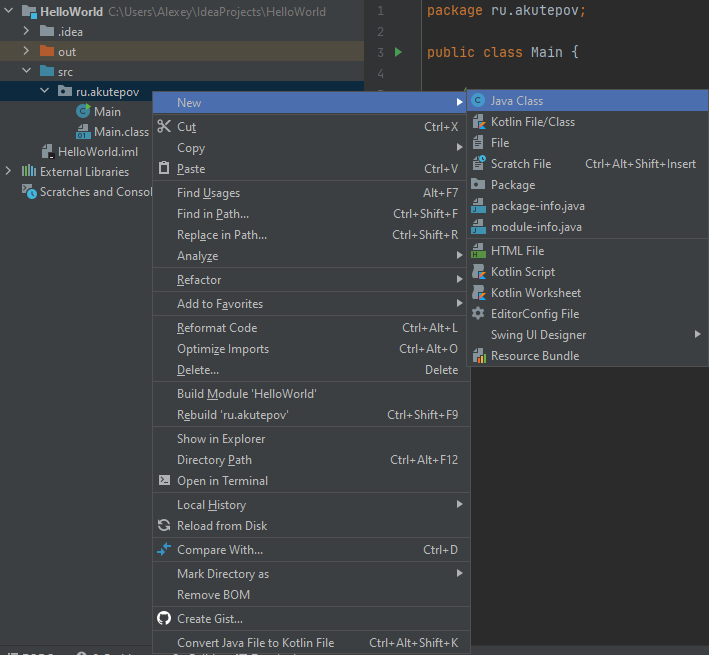Highlight the New menu entry
Image resolution: width=709 pixels, height=655 pixels.
(312, 103)
